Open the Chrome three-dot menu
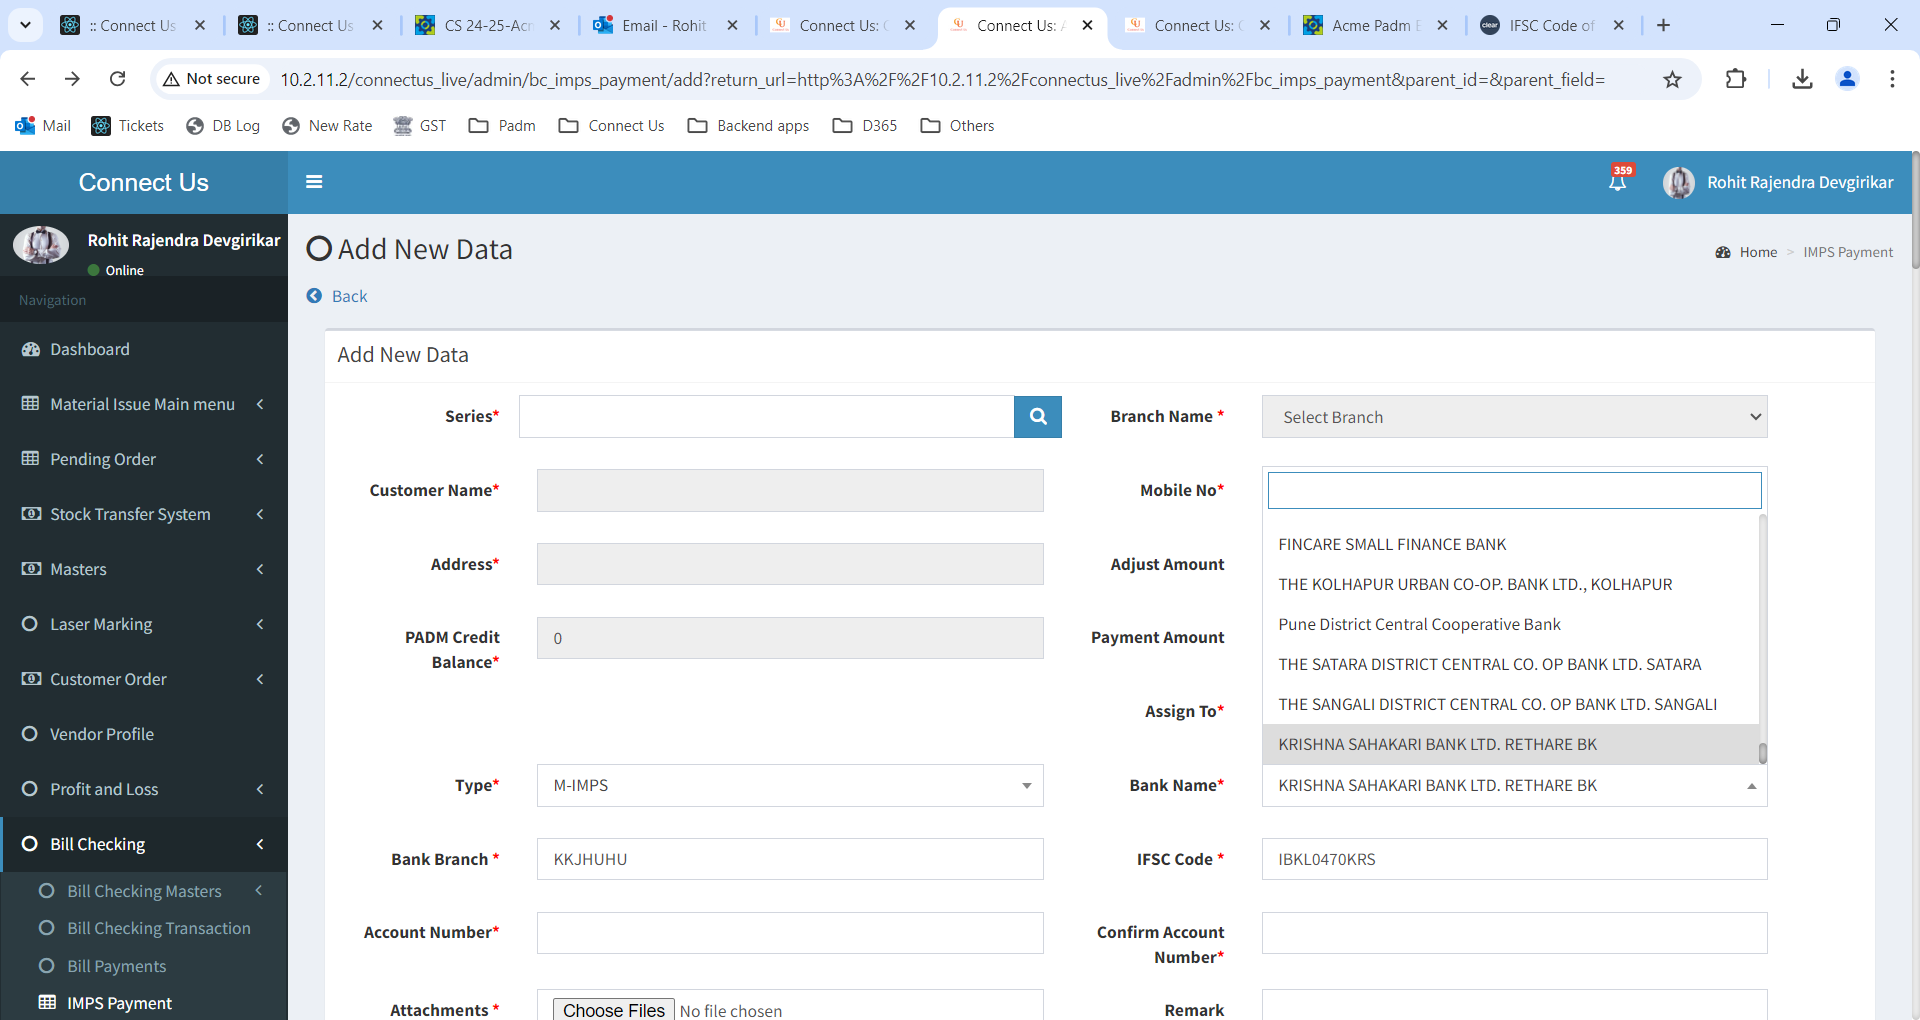1920x1020 pixels. tap(1892, 79)
